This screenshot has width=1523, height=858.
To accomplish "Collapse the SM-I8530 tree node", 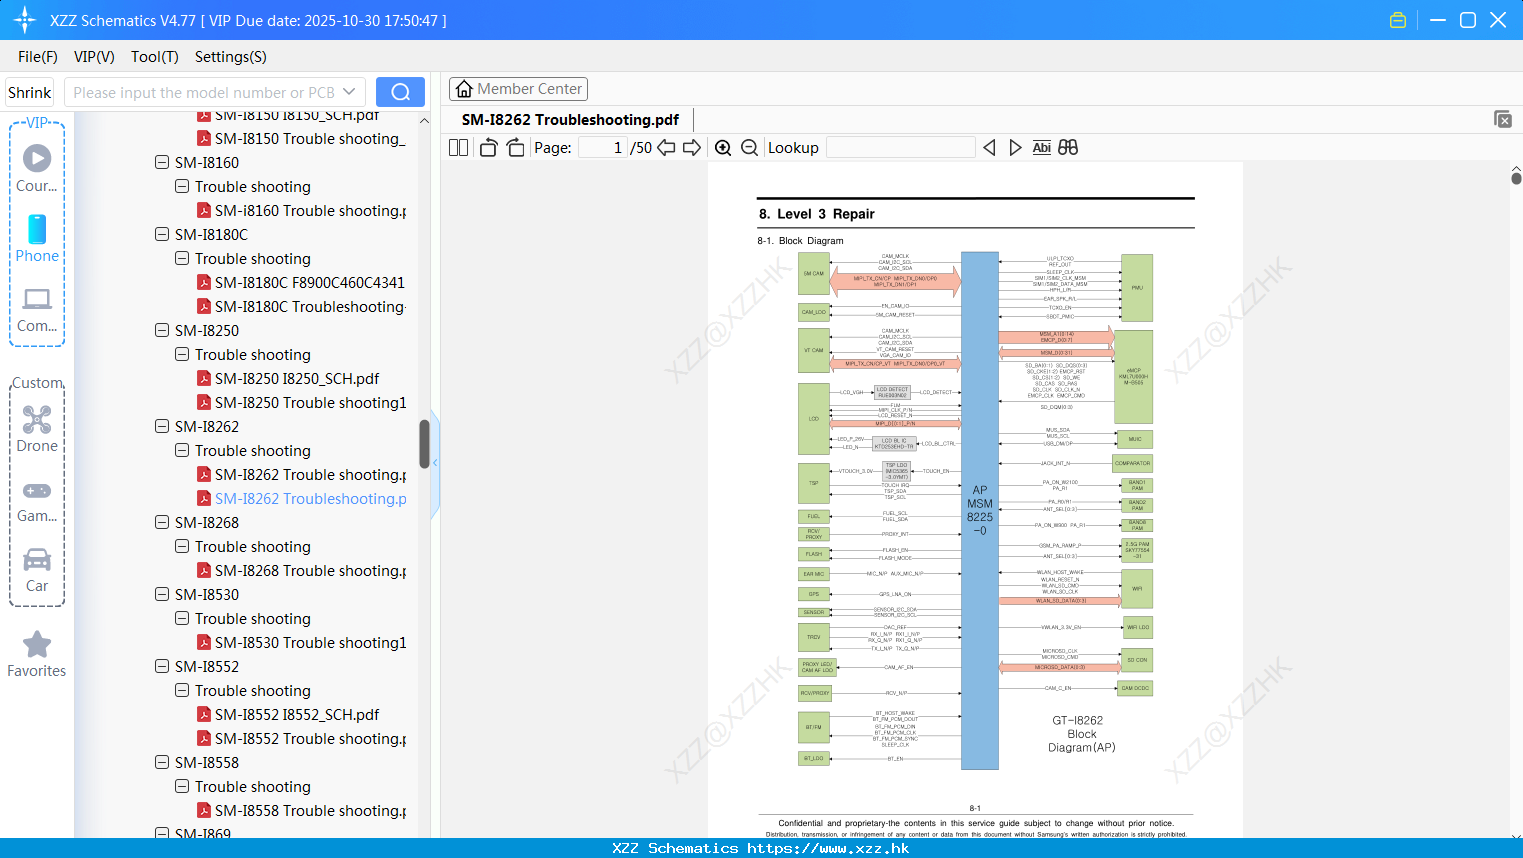I will (x=162, y=594).
